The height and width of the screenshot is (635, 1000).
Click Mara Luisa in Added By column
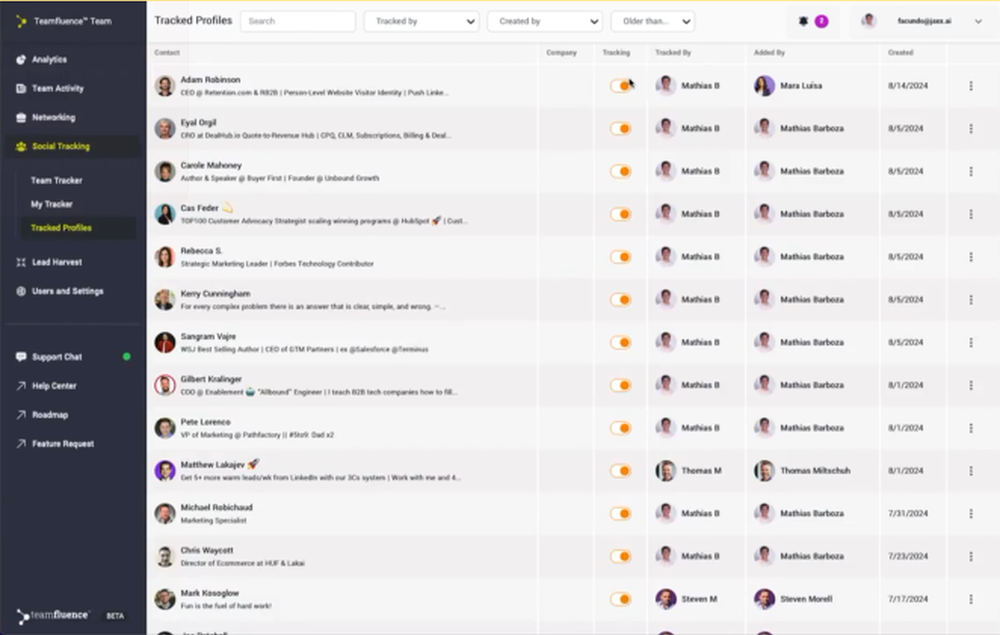pos(801,85)
